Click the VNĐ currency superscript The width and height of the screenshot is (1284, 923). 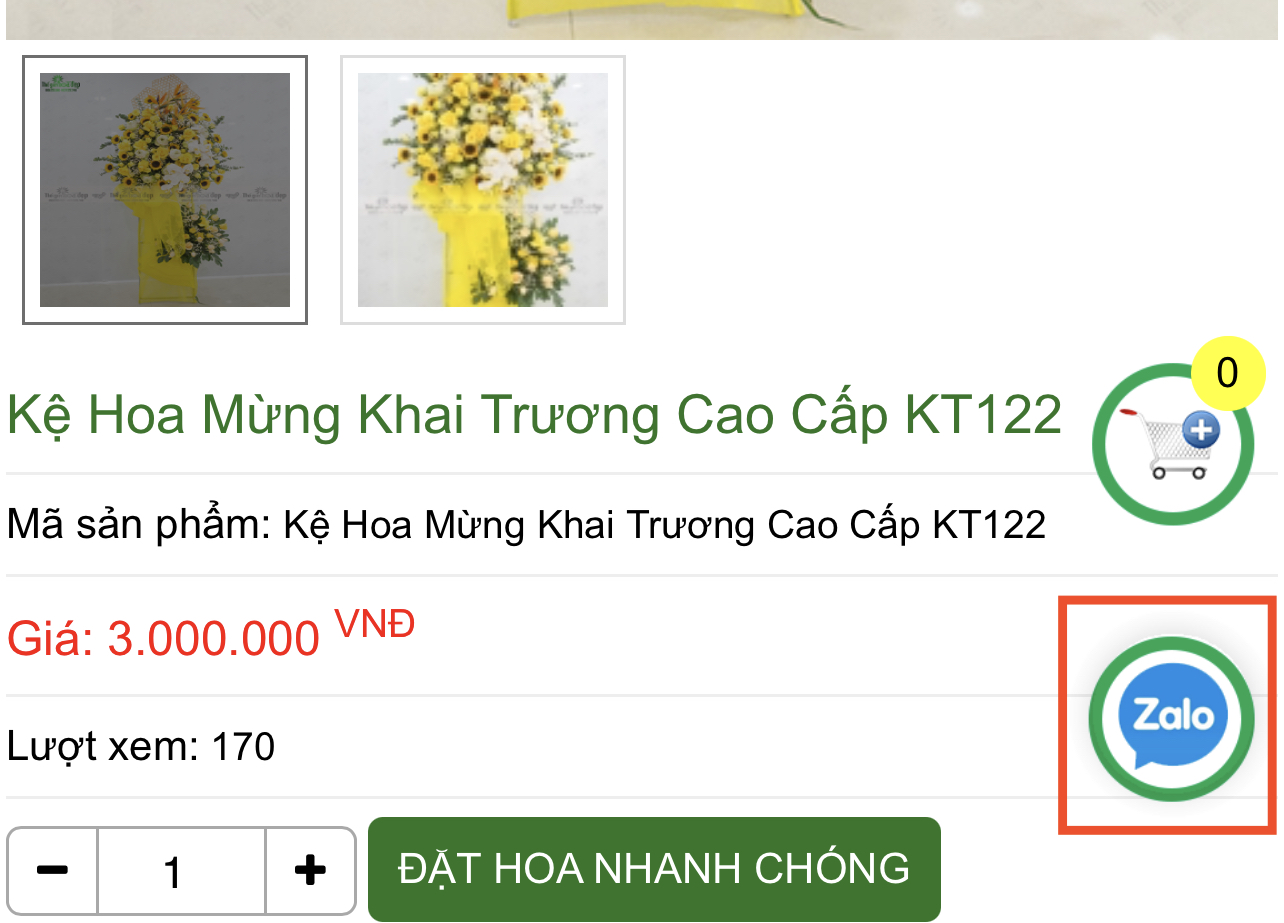coord(374,624)
